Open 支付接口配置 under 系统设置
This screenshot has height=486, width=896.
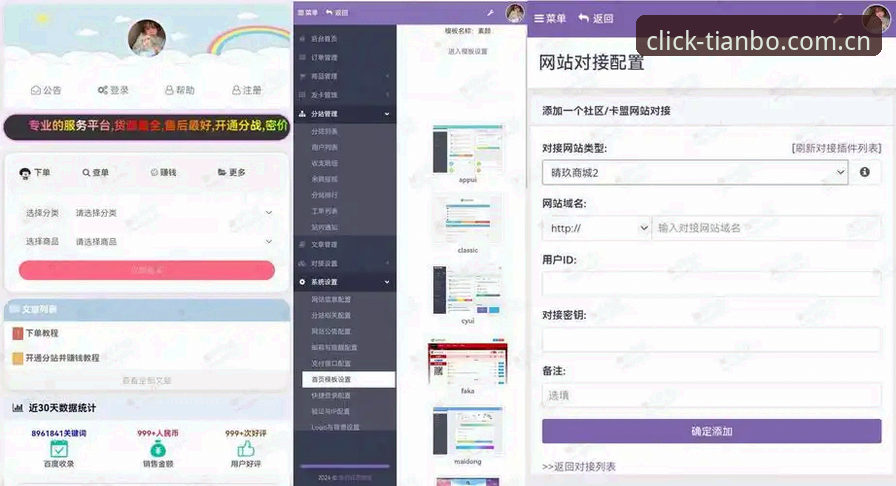(x=331, y=364)
